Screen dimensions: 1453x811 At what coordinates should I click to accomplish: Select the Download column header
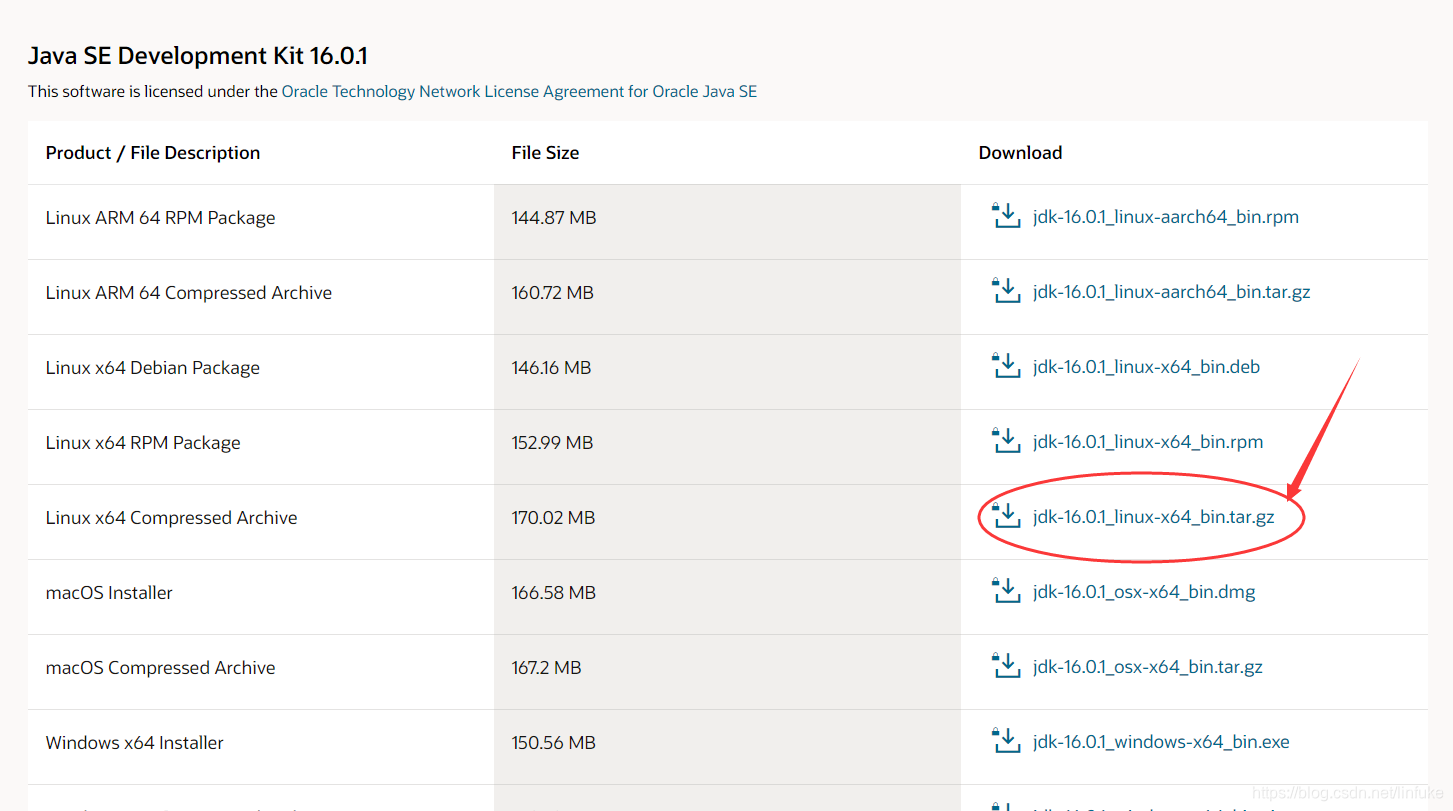point(1020,153)
